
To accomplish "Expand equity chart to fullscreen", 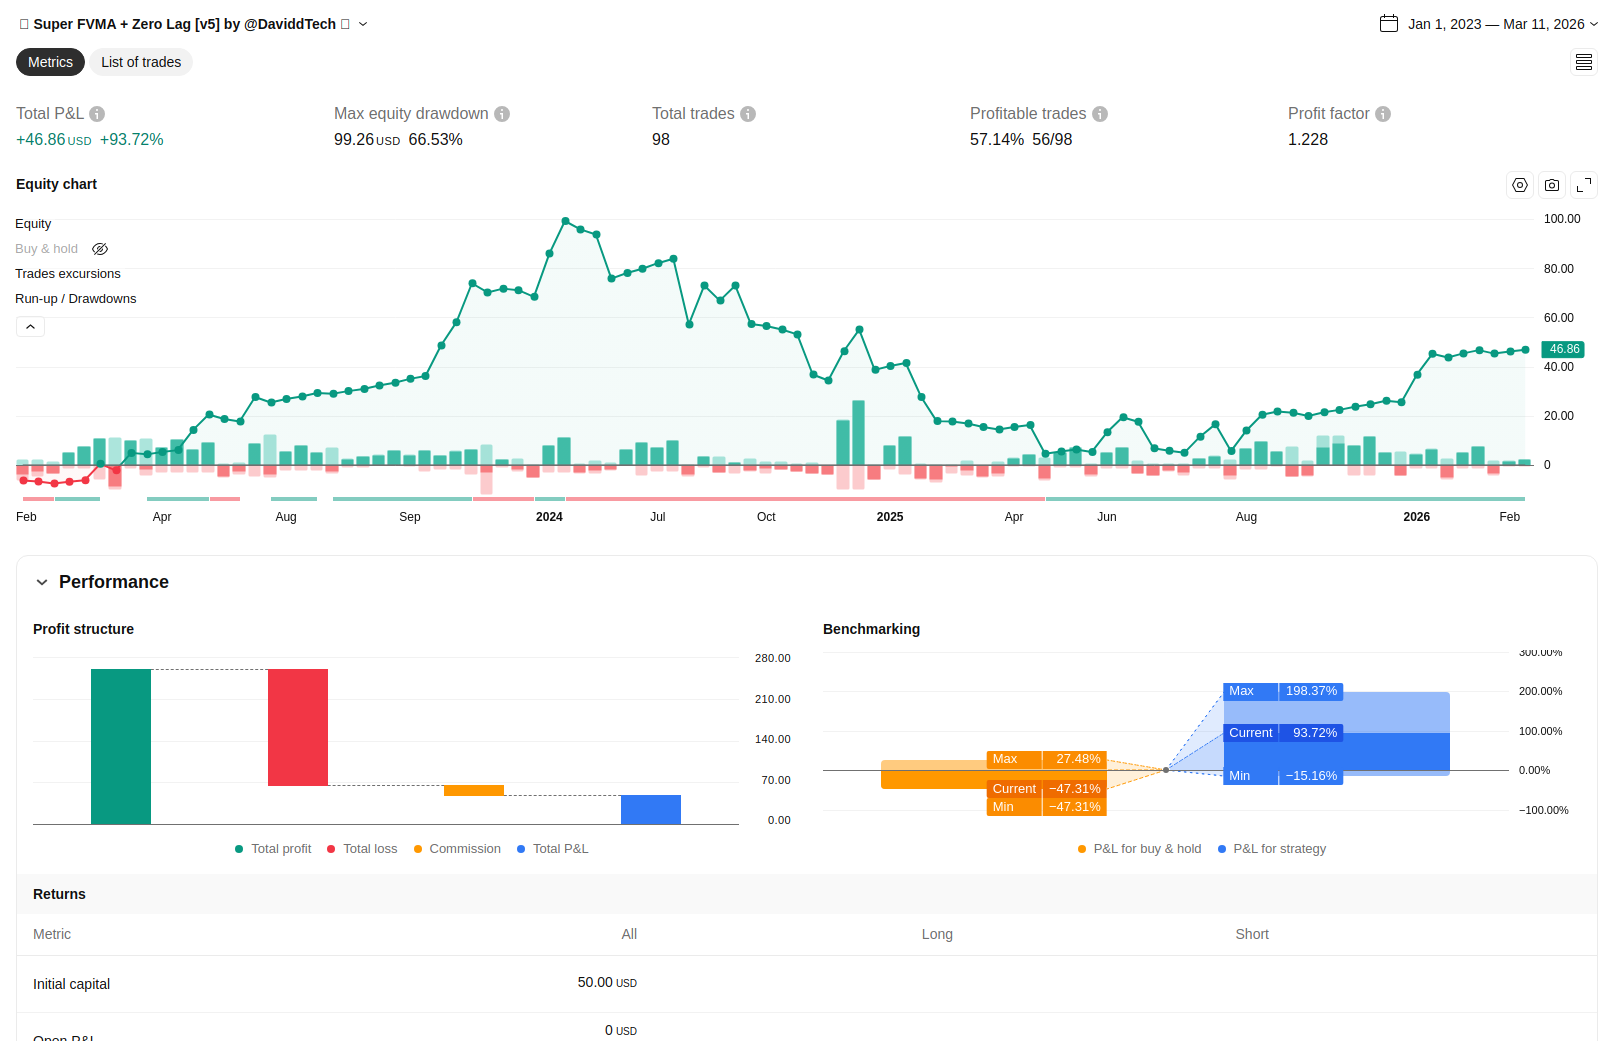I will pyautogui.click(x=1584, y=185).
